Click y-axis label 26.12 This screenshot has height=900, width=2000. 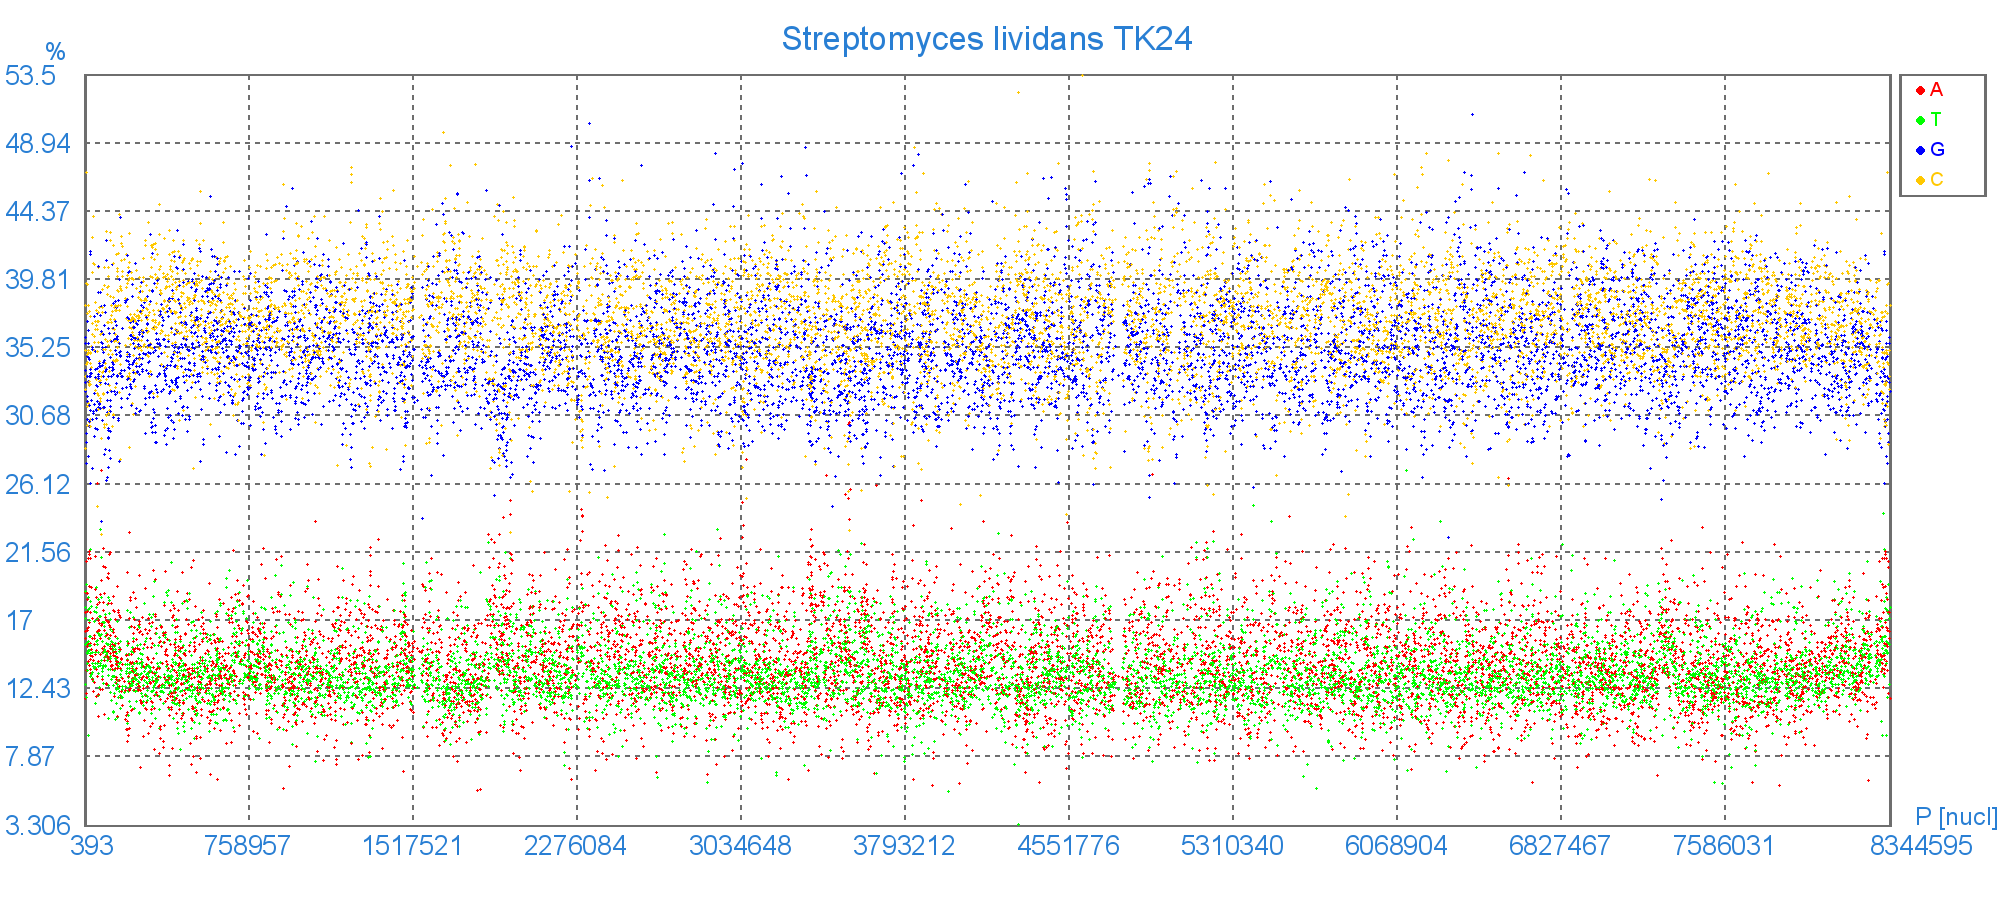click(x=38, y=484)
